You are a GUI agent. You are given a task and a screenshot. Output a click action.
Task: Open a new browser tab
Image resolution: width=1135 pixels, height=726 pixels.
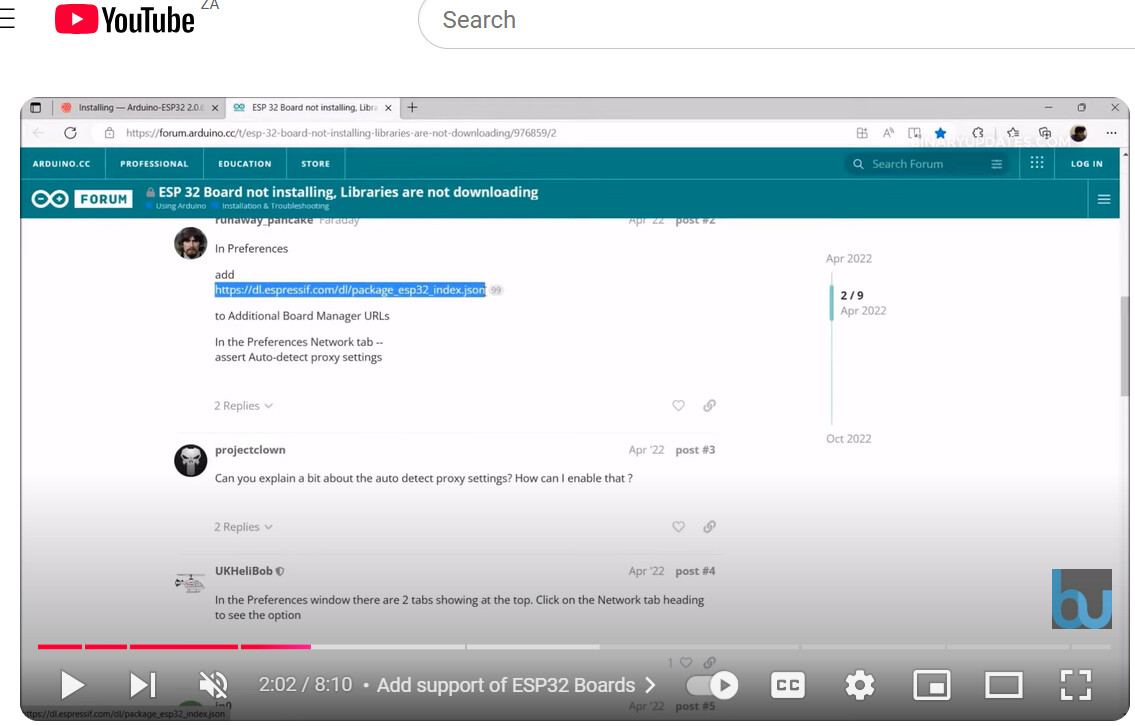(412, 108)
